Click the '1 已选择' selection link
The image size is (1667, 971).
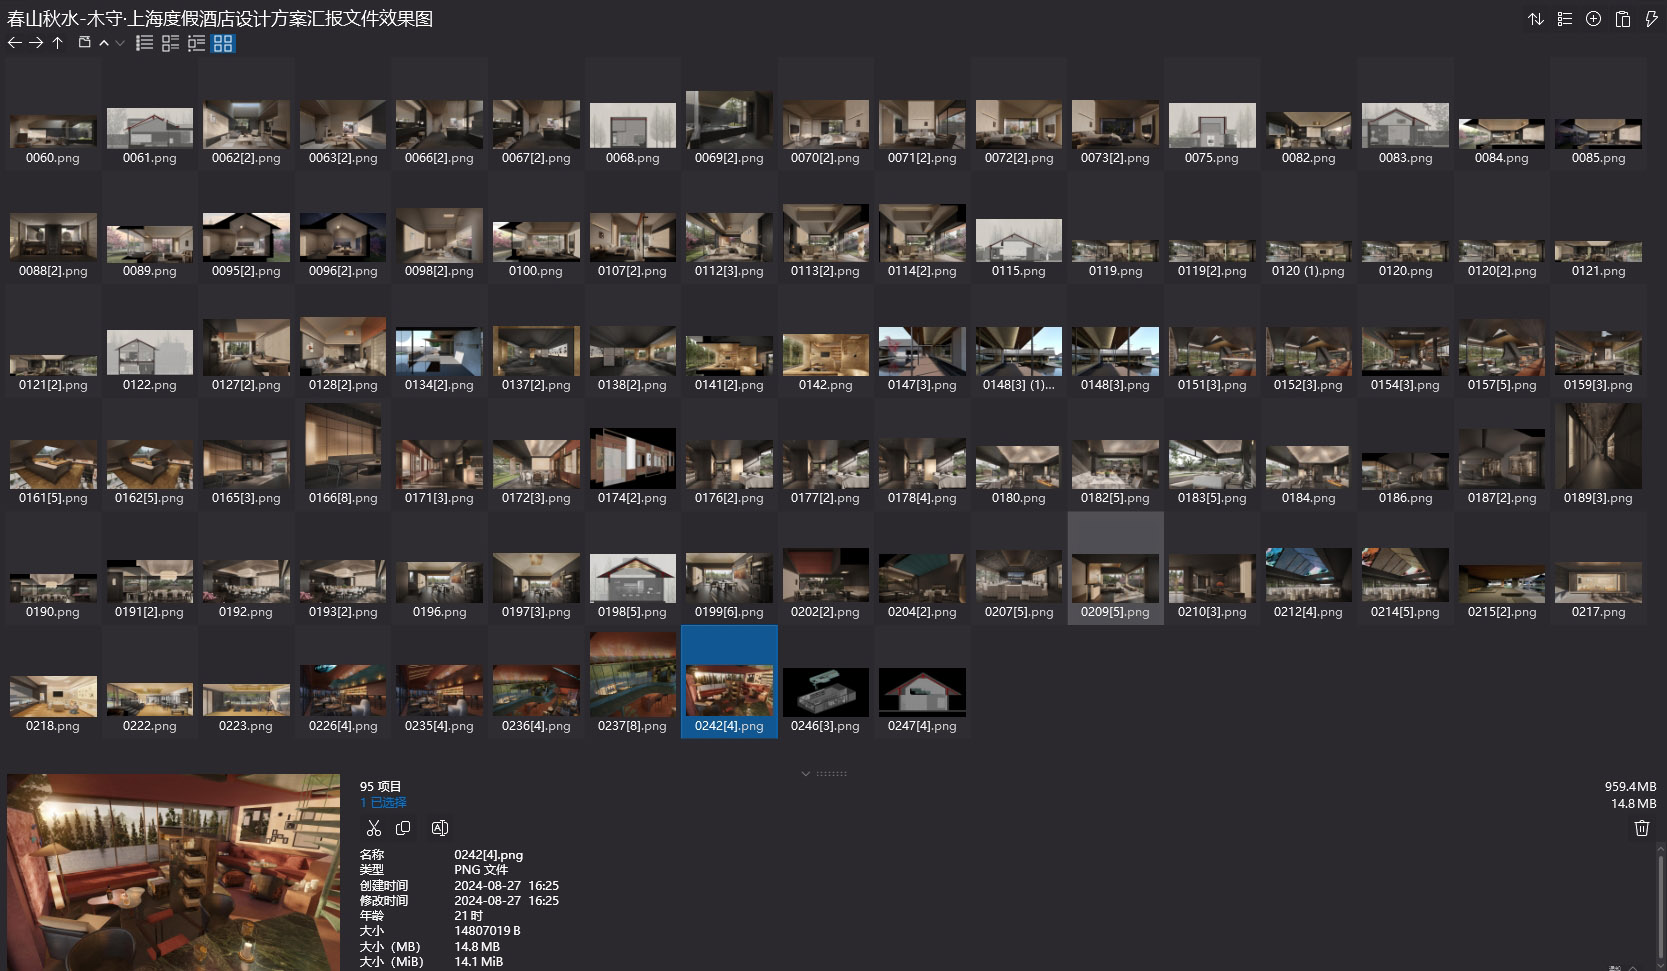(x=383, y=802)
